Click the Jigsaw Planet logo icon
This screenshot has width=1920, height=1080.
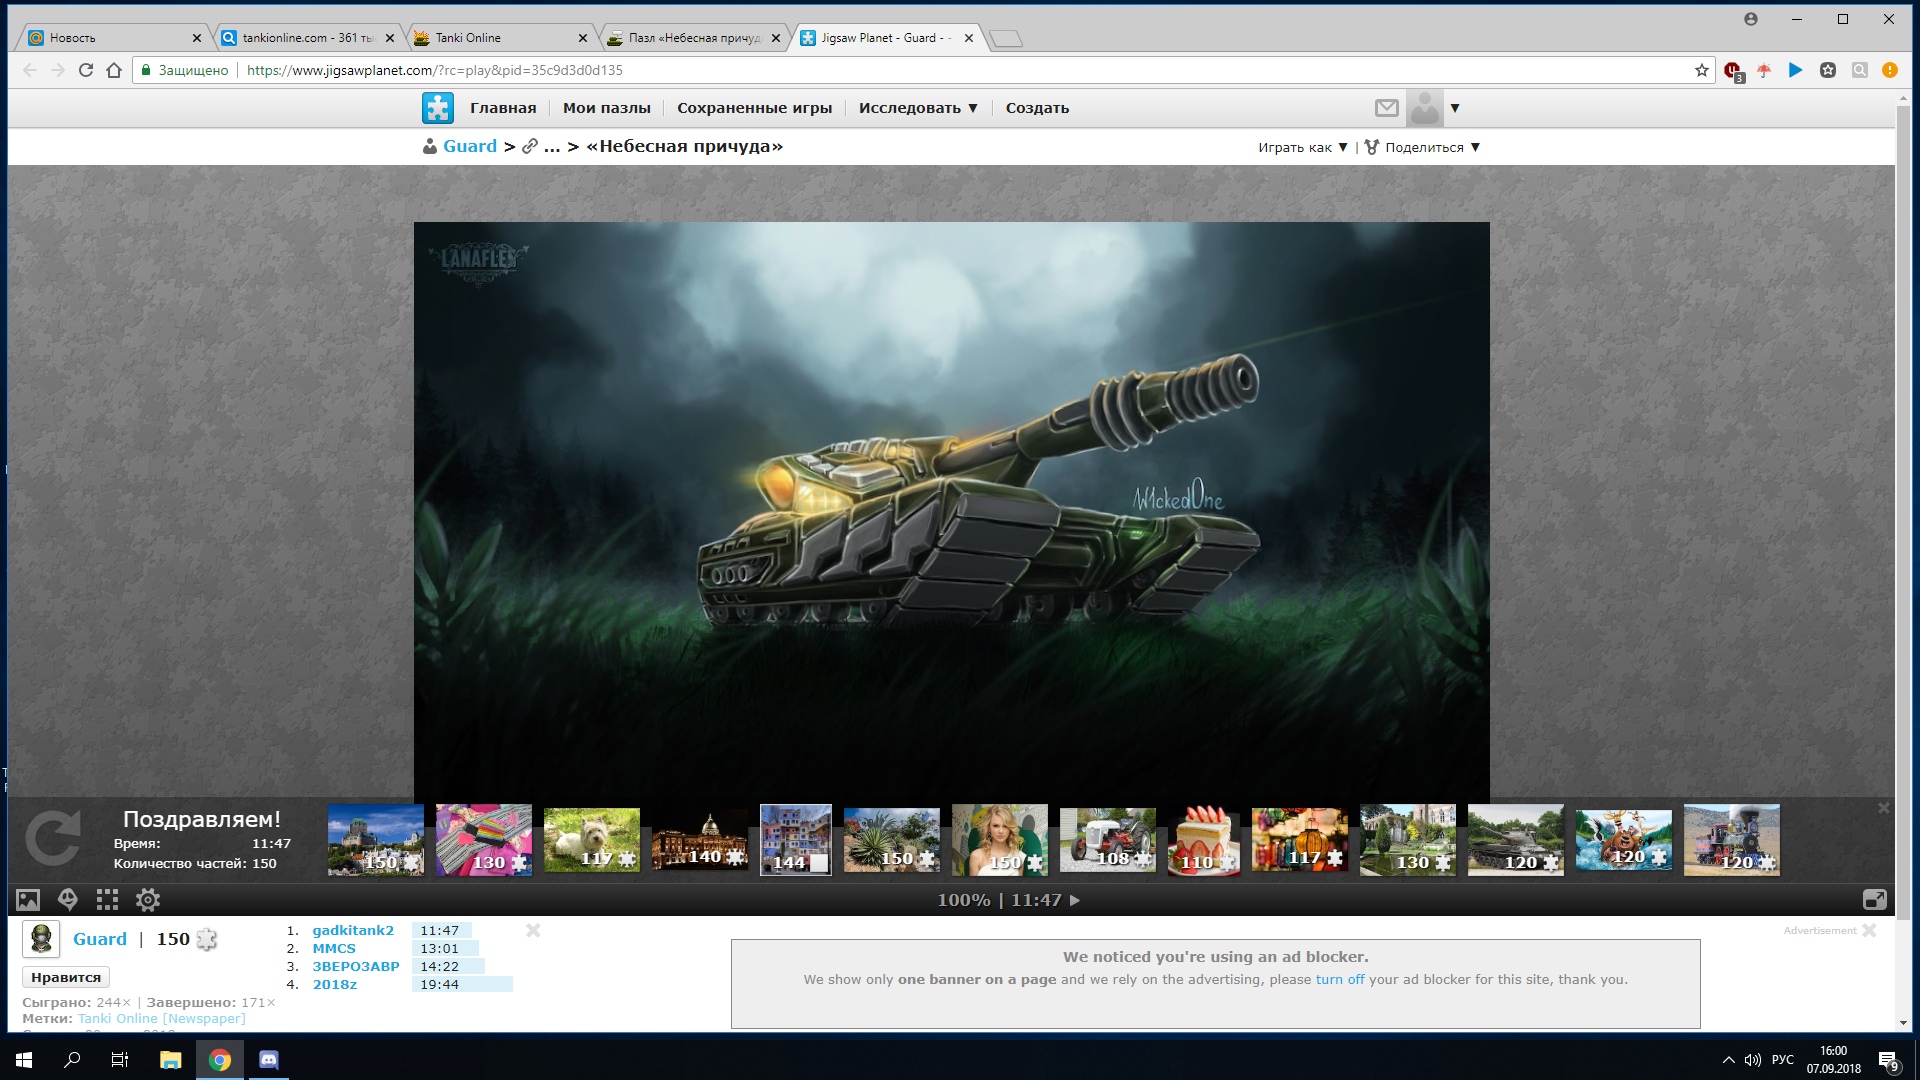click(437, 107)
